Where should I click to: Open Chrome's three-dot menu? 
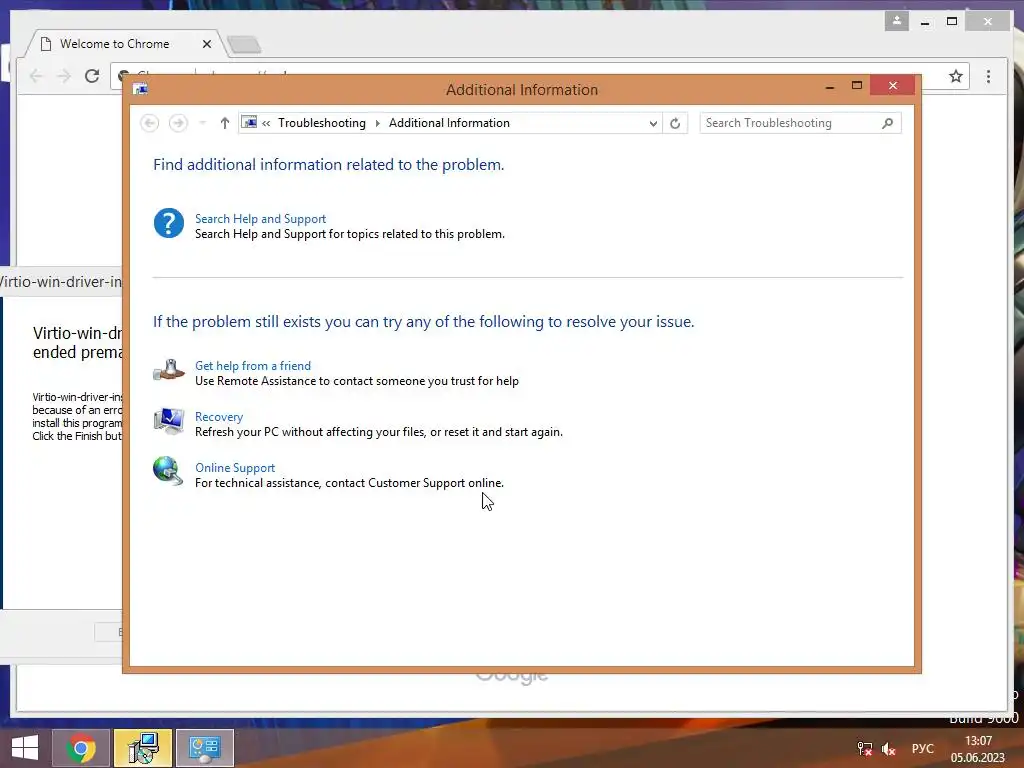989,76
